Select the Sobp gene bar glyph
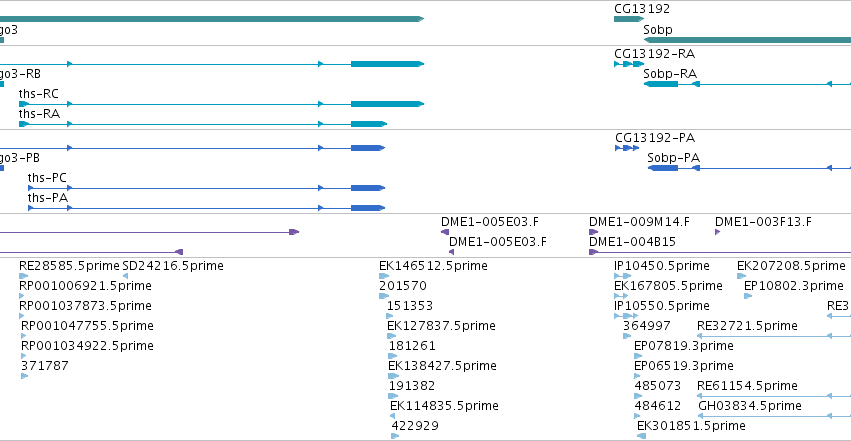Screen dimensions: 851x441 (x=747, y=40)
